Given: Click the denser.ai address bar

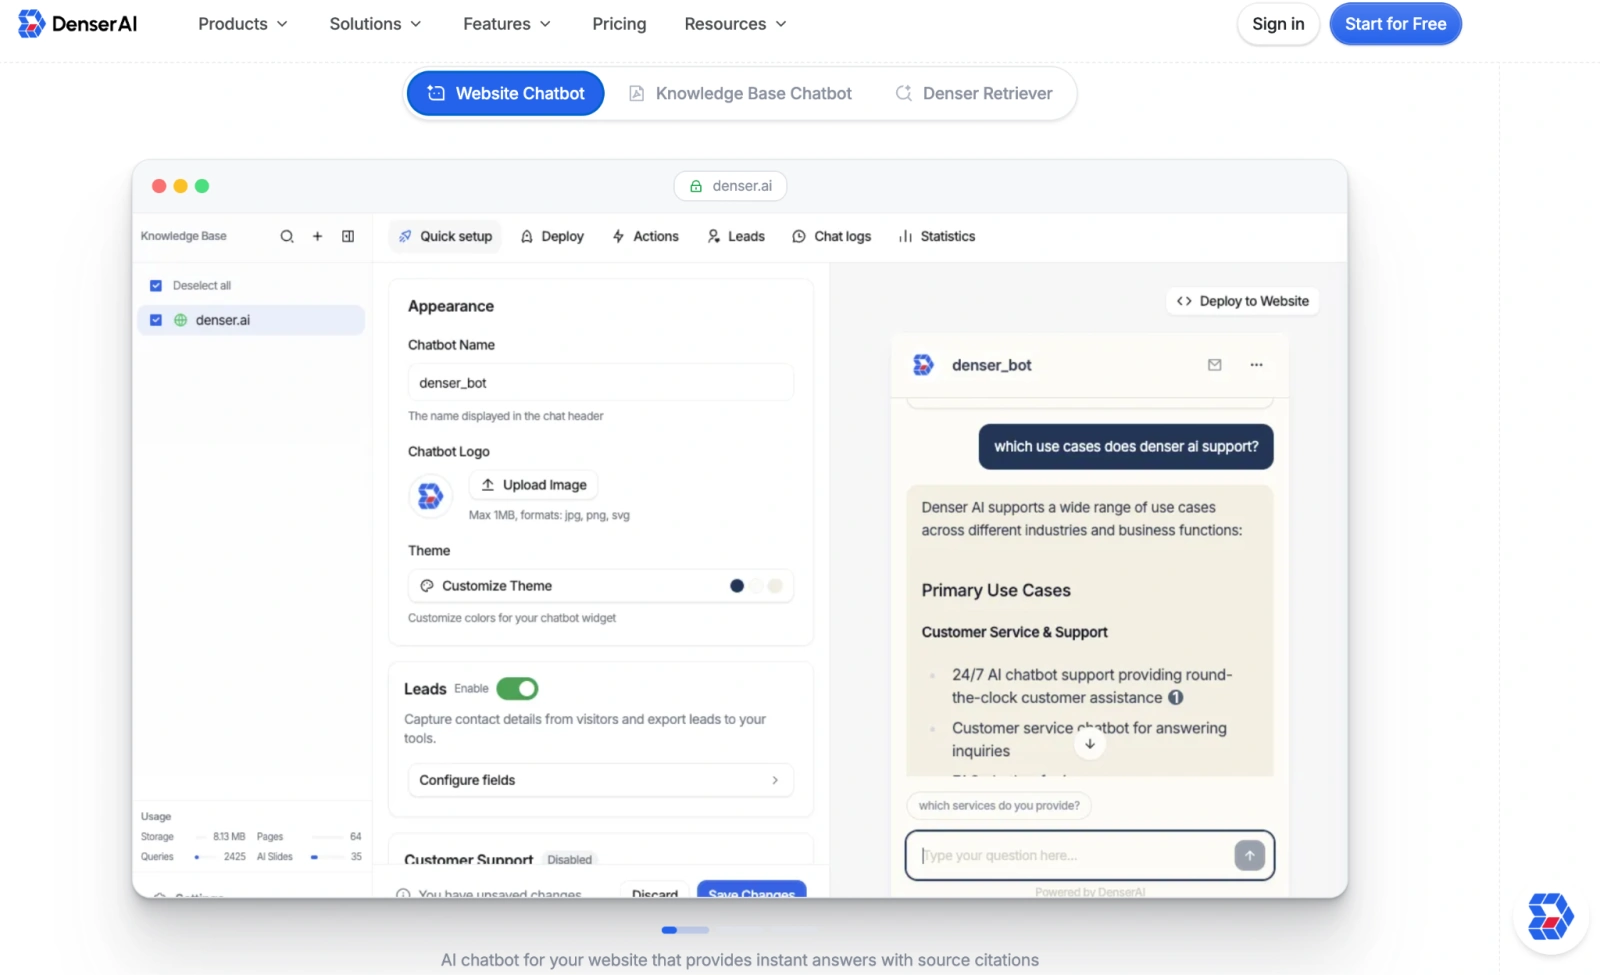Looking at the screenshot, I should click(730, 186).
